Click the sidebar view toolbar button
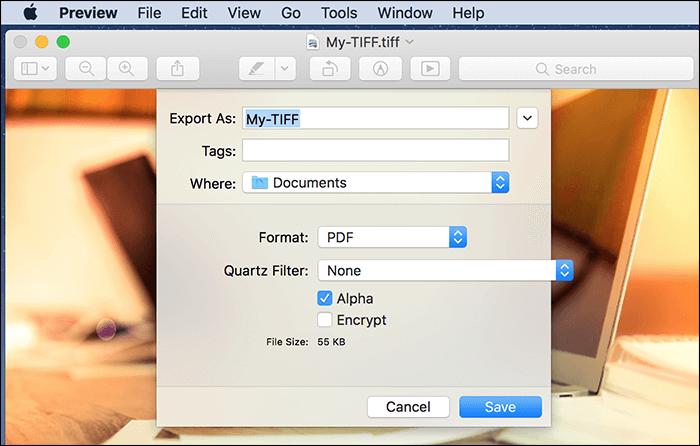This screenshot has width=700, height=446. click(x=35, y=69)
